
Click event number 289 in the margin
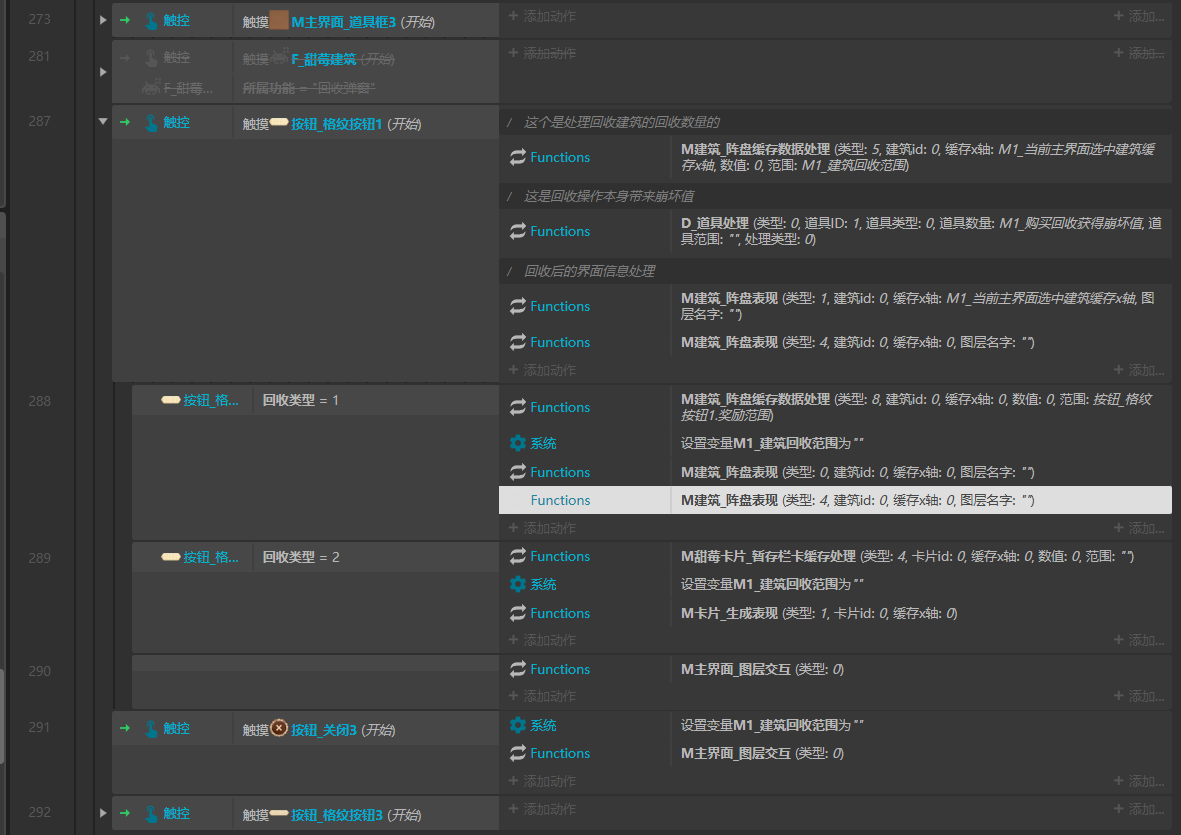(39, 558)
